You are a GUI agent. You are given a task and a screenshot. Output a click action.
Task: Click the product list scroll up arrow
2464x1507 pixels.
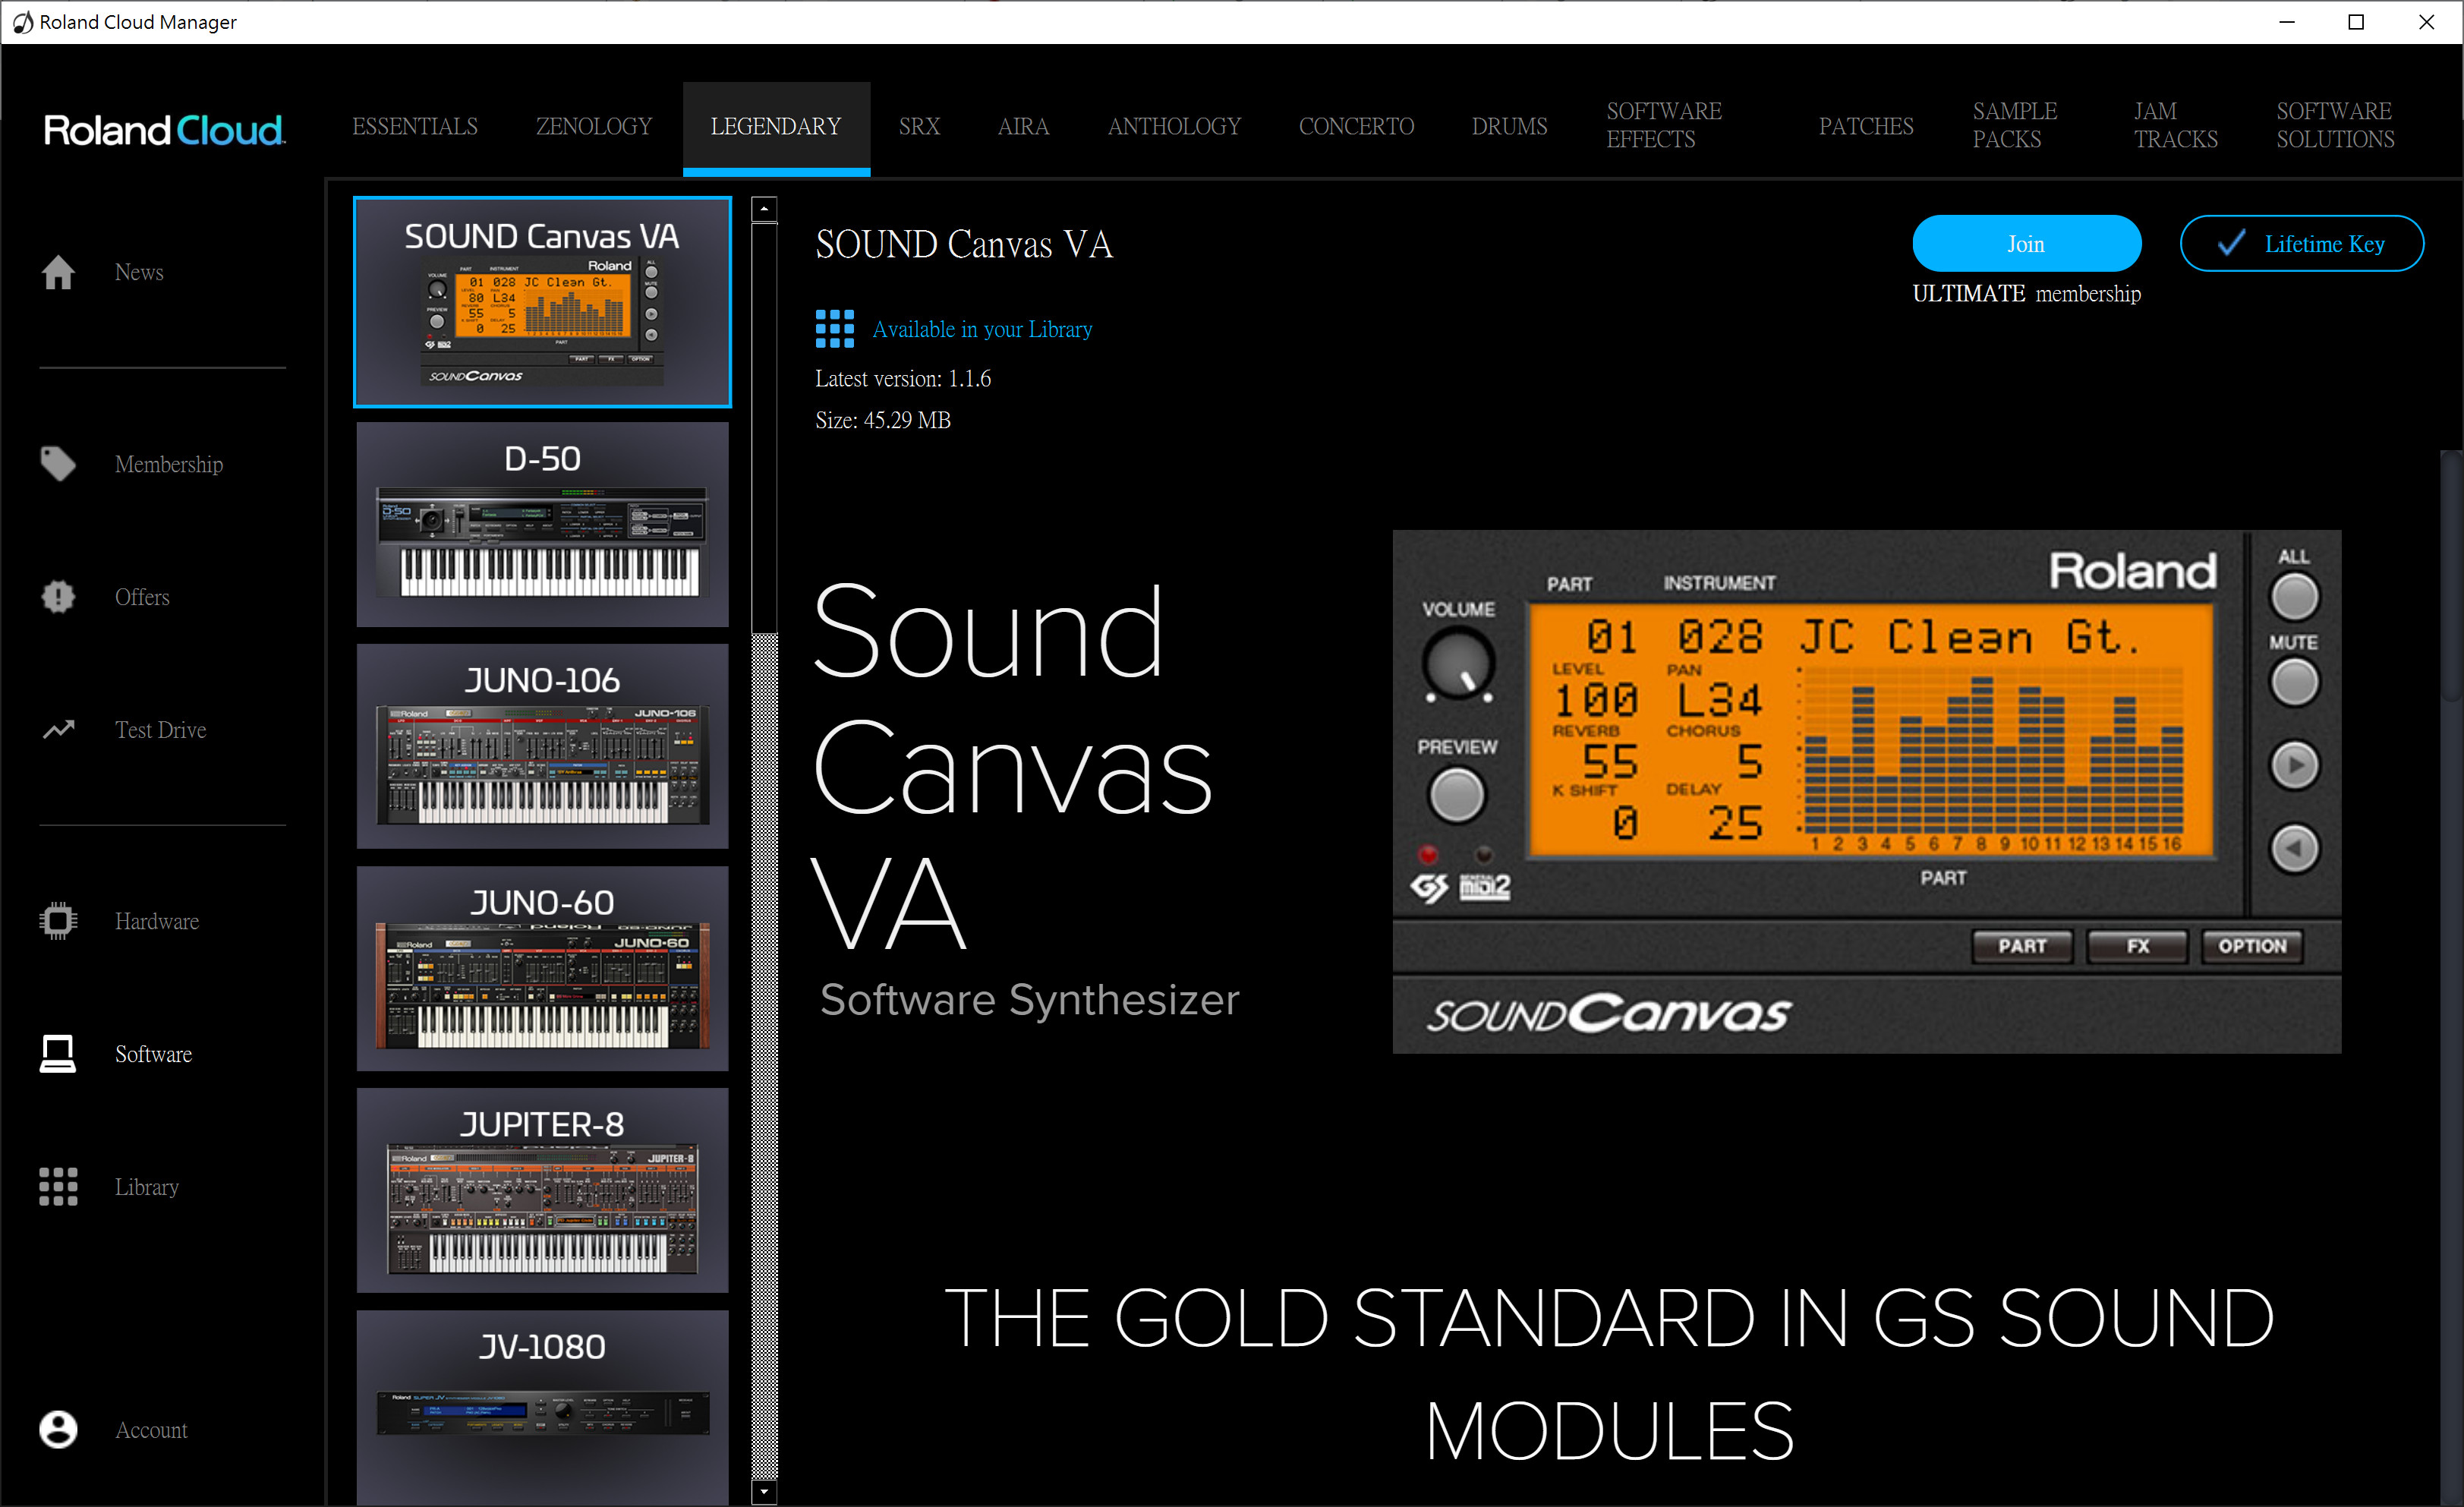pos(764,209)
